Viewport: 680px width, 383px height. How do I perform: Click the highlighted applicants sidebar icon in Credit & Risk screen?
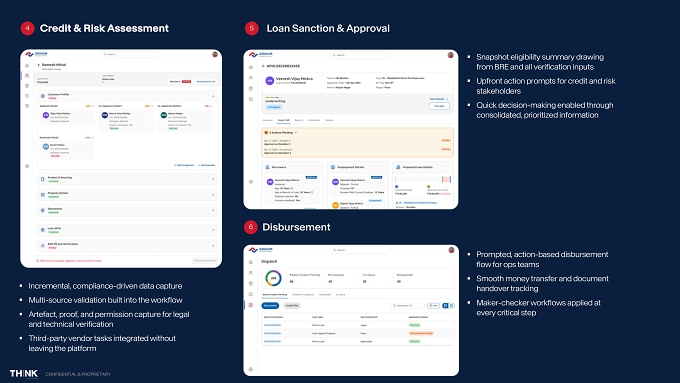(27, 75)
